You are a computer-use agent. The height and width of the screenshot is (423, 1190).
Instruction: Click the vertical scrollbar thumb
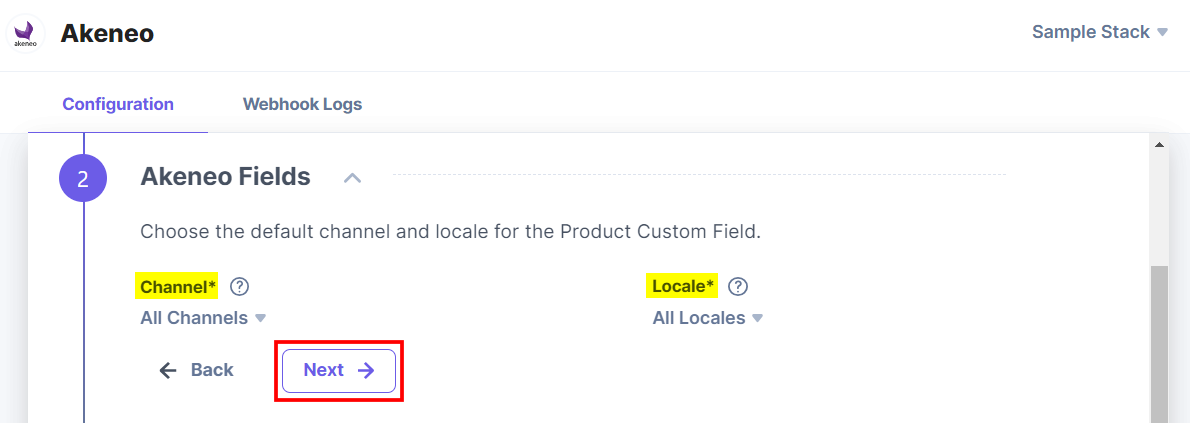pos(1160,340)
